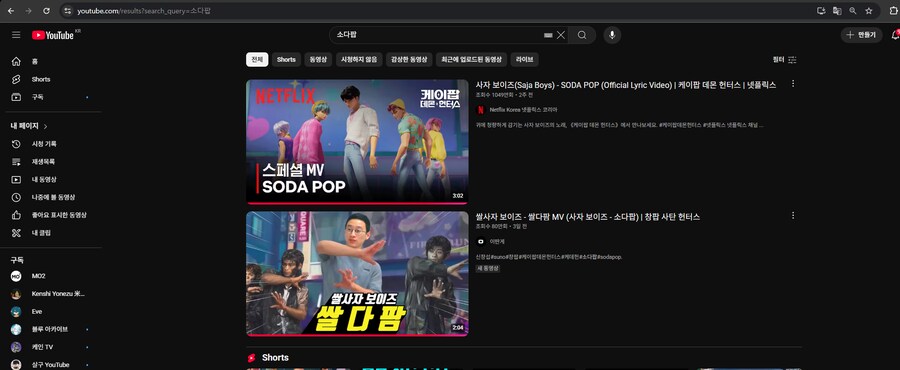Select the 감상한 동영상 filter chip
This screenshot has height=370, width=900.
tap(409, 60)
